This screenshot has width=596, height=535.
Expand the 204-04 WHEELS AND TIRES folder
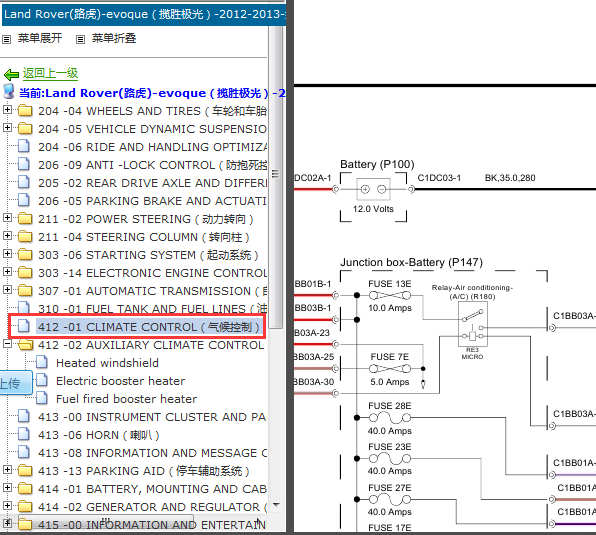[x=7, y=109]
